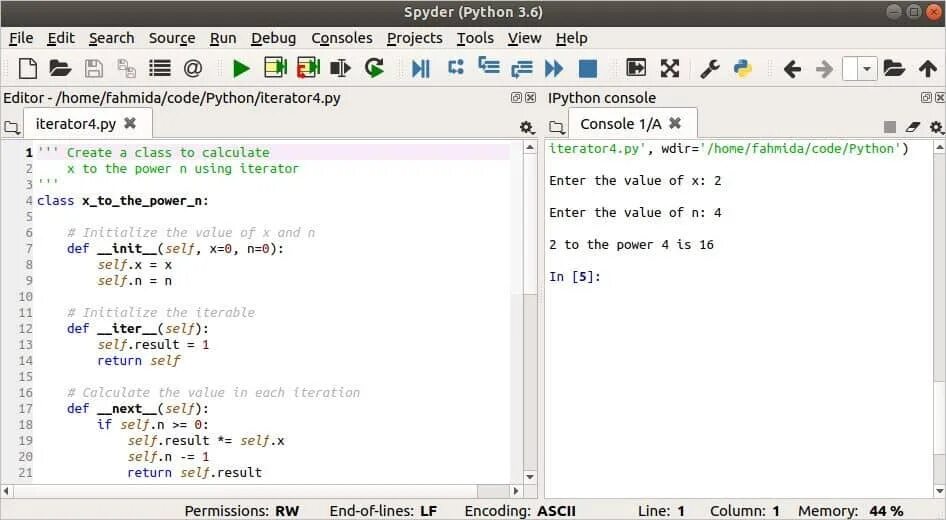The image size is (946, 520).
Task: Run cell and advance icon
Action: pos(308,68)
